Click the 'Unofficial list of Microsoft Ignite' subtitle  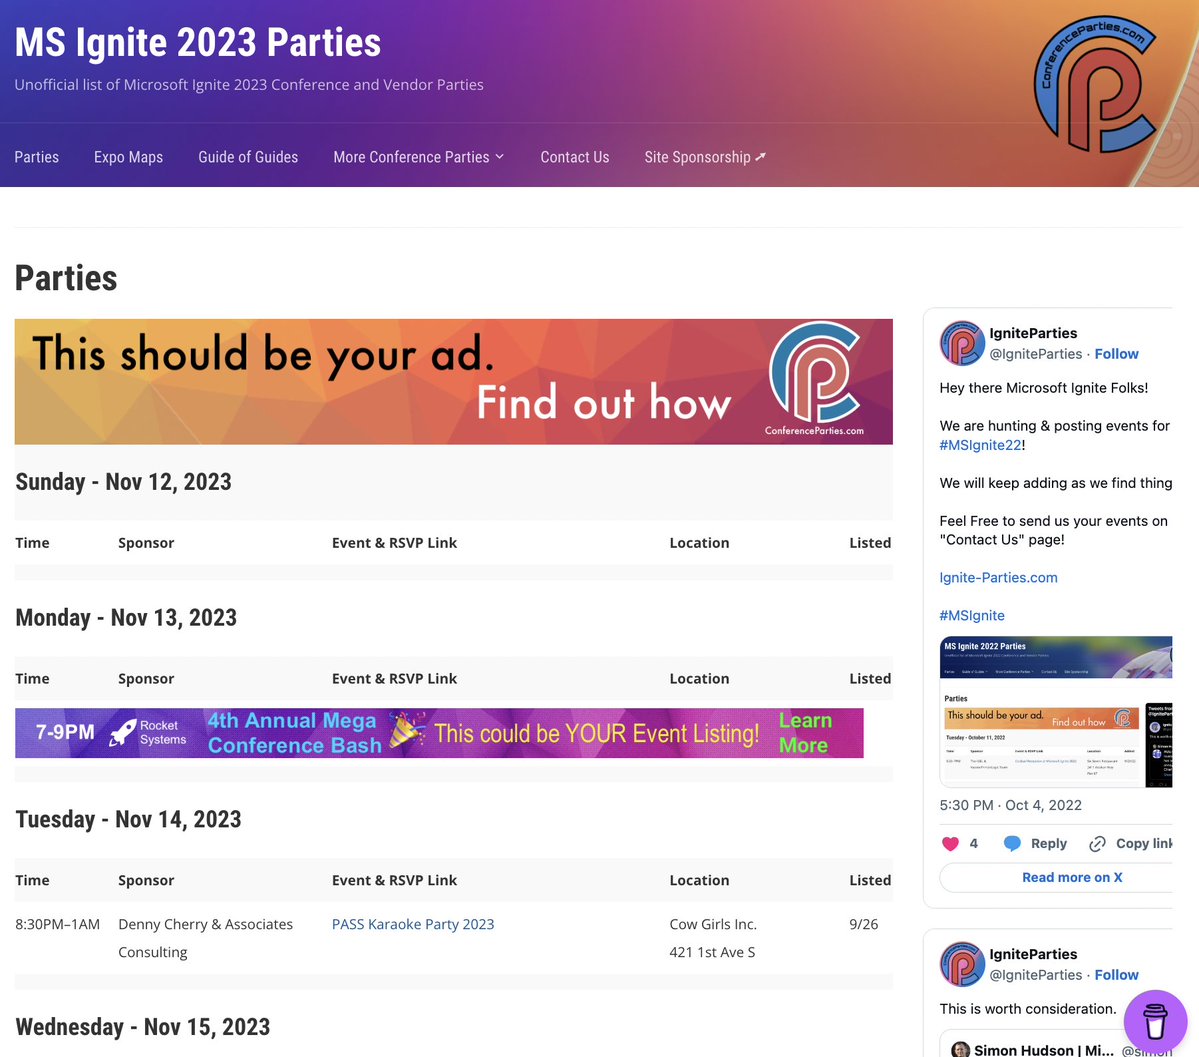(x=249, y=85)
